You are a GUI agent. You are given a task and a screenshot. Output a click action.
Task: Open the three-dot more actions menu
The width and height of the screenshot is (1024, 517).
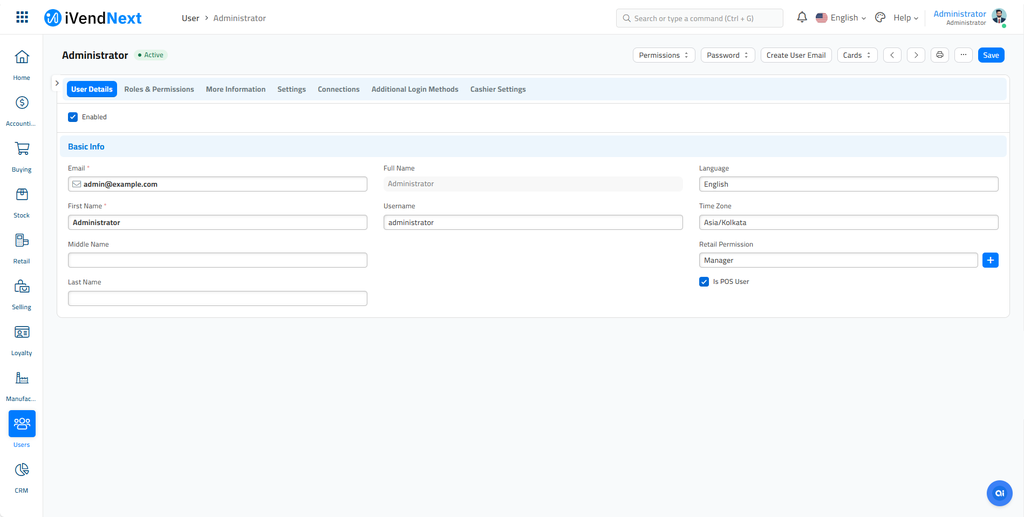(x=963, y=55)
